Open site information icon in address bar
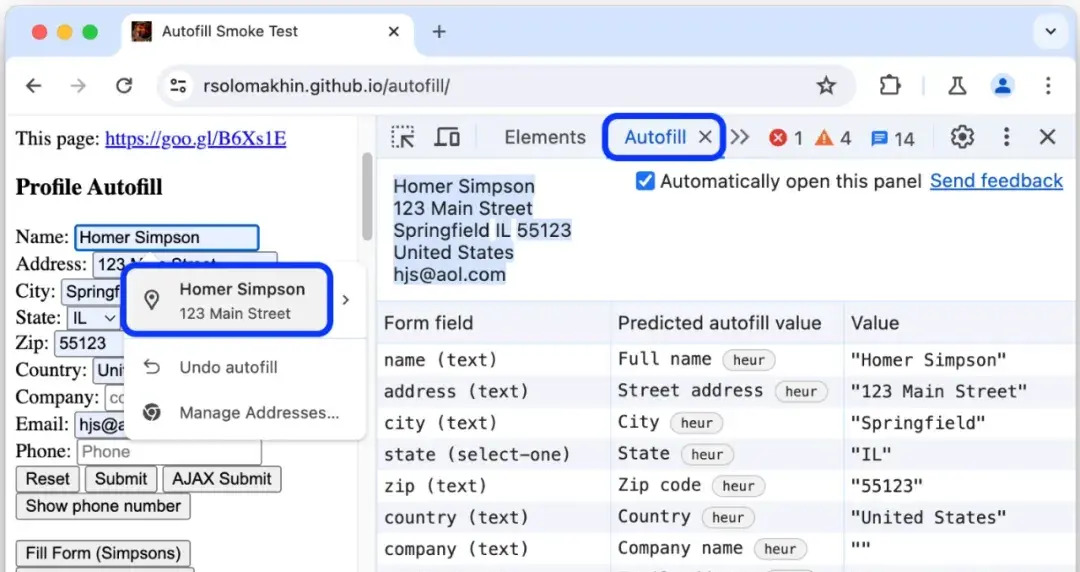The image size is (1080, 572). (x=178, y=86)
